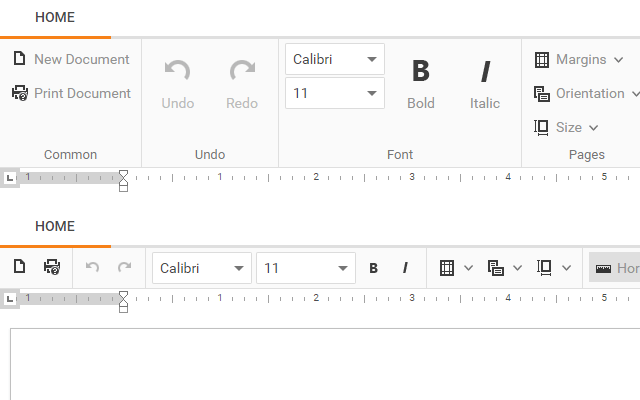The height and width of the screenshot is (400, 640).
Task: Toggle the large Italic button labeled Italic
Action: point(485,83)
